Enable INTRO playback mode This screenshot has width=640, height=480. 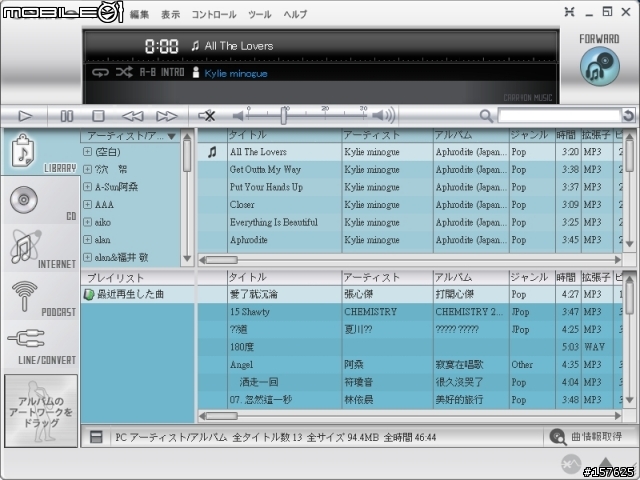(x=172, y=72)
